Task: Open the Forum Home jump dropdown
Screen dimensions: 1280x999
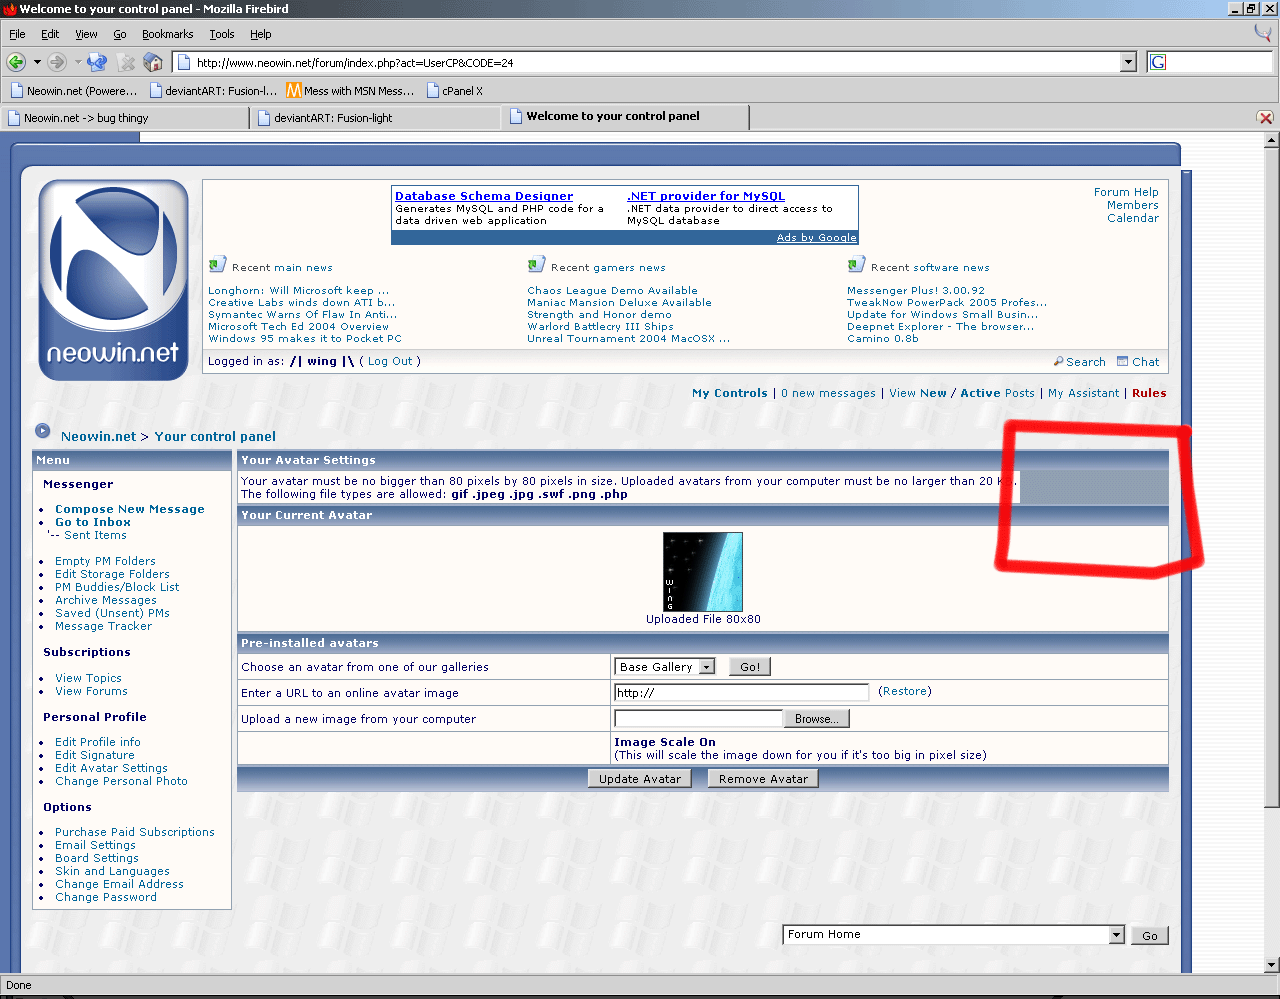Action: click(x=1117, y=935)
